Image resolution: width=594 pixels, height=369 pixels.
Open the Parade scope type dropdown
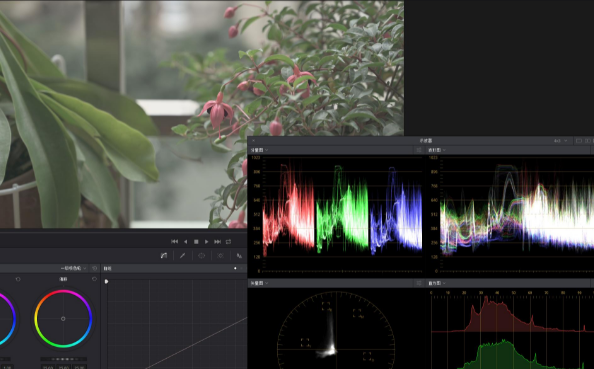[259, 150]
